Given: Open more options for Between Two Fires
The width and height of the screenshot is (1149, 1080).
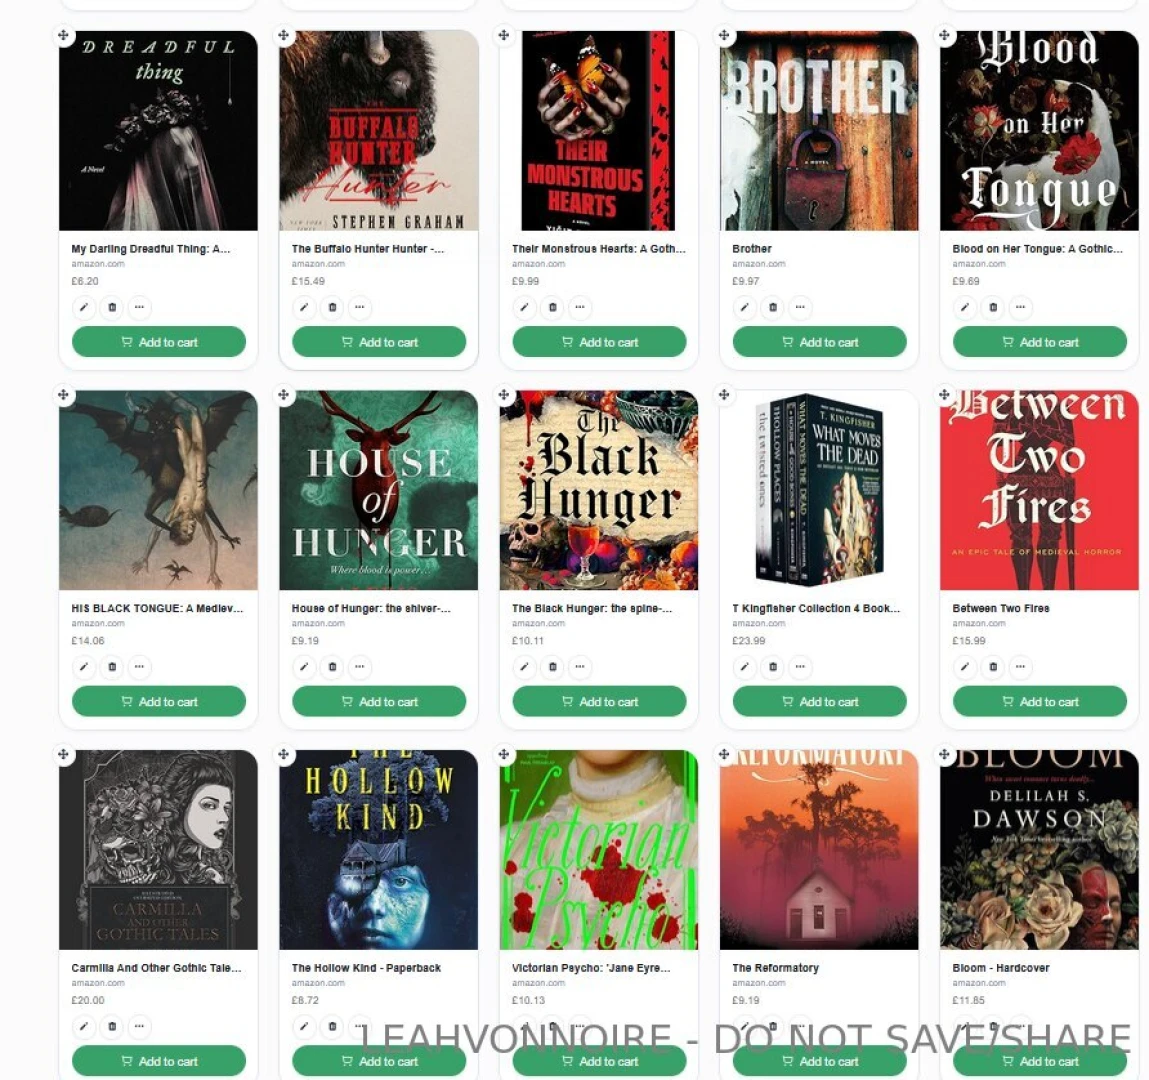Looking at the screenshot, I should (1021, 667).
